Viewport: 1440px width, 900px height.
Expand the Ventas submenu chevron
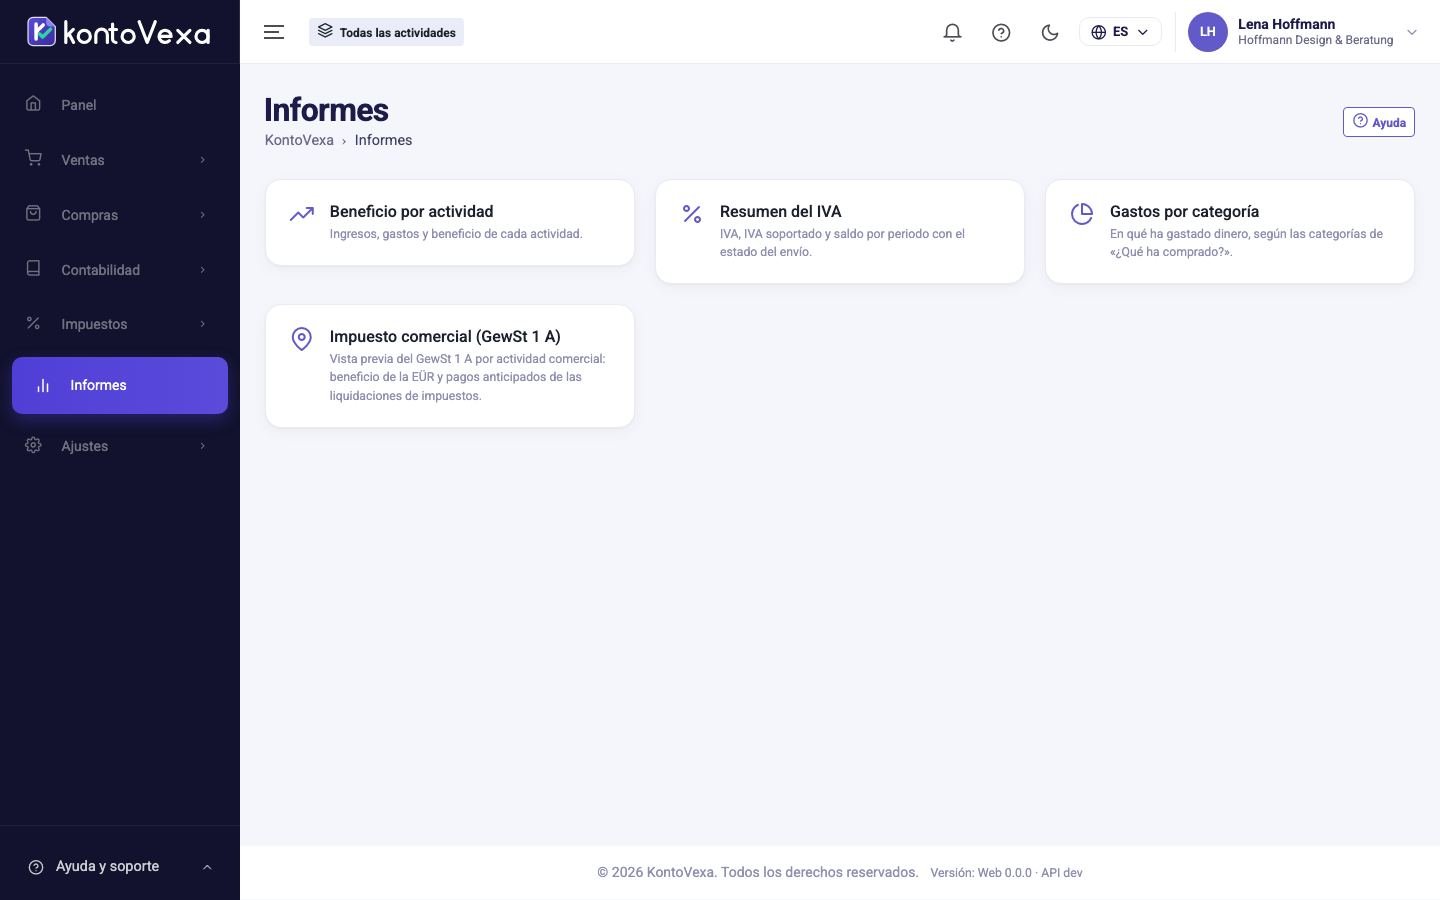click(202, 160)
